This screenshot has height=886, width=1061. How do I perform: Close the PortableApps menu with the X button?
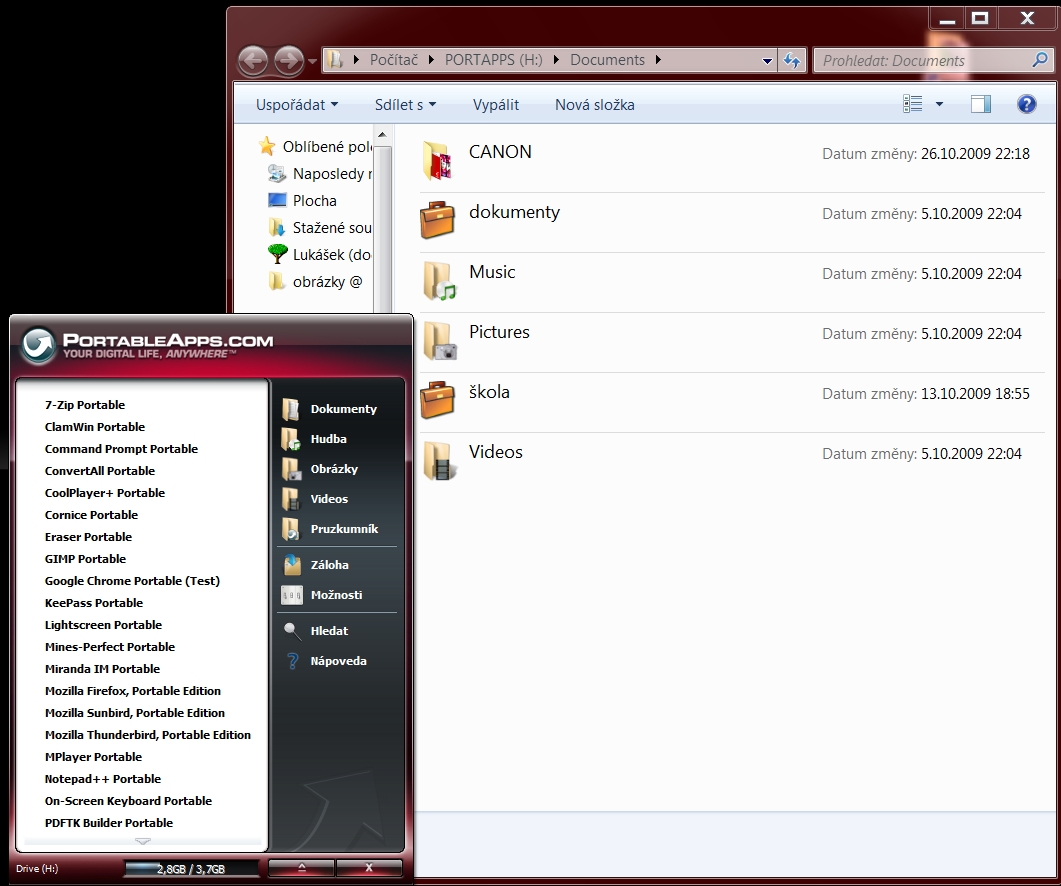pos(369,868)
